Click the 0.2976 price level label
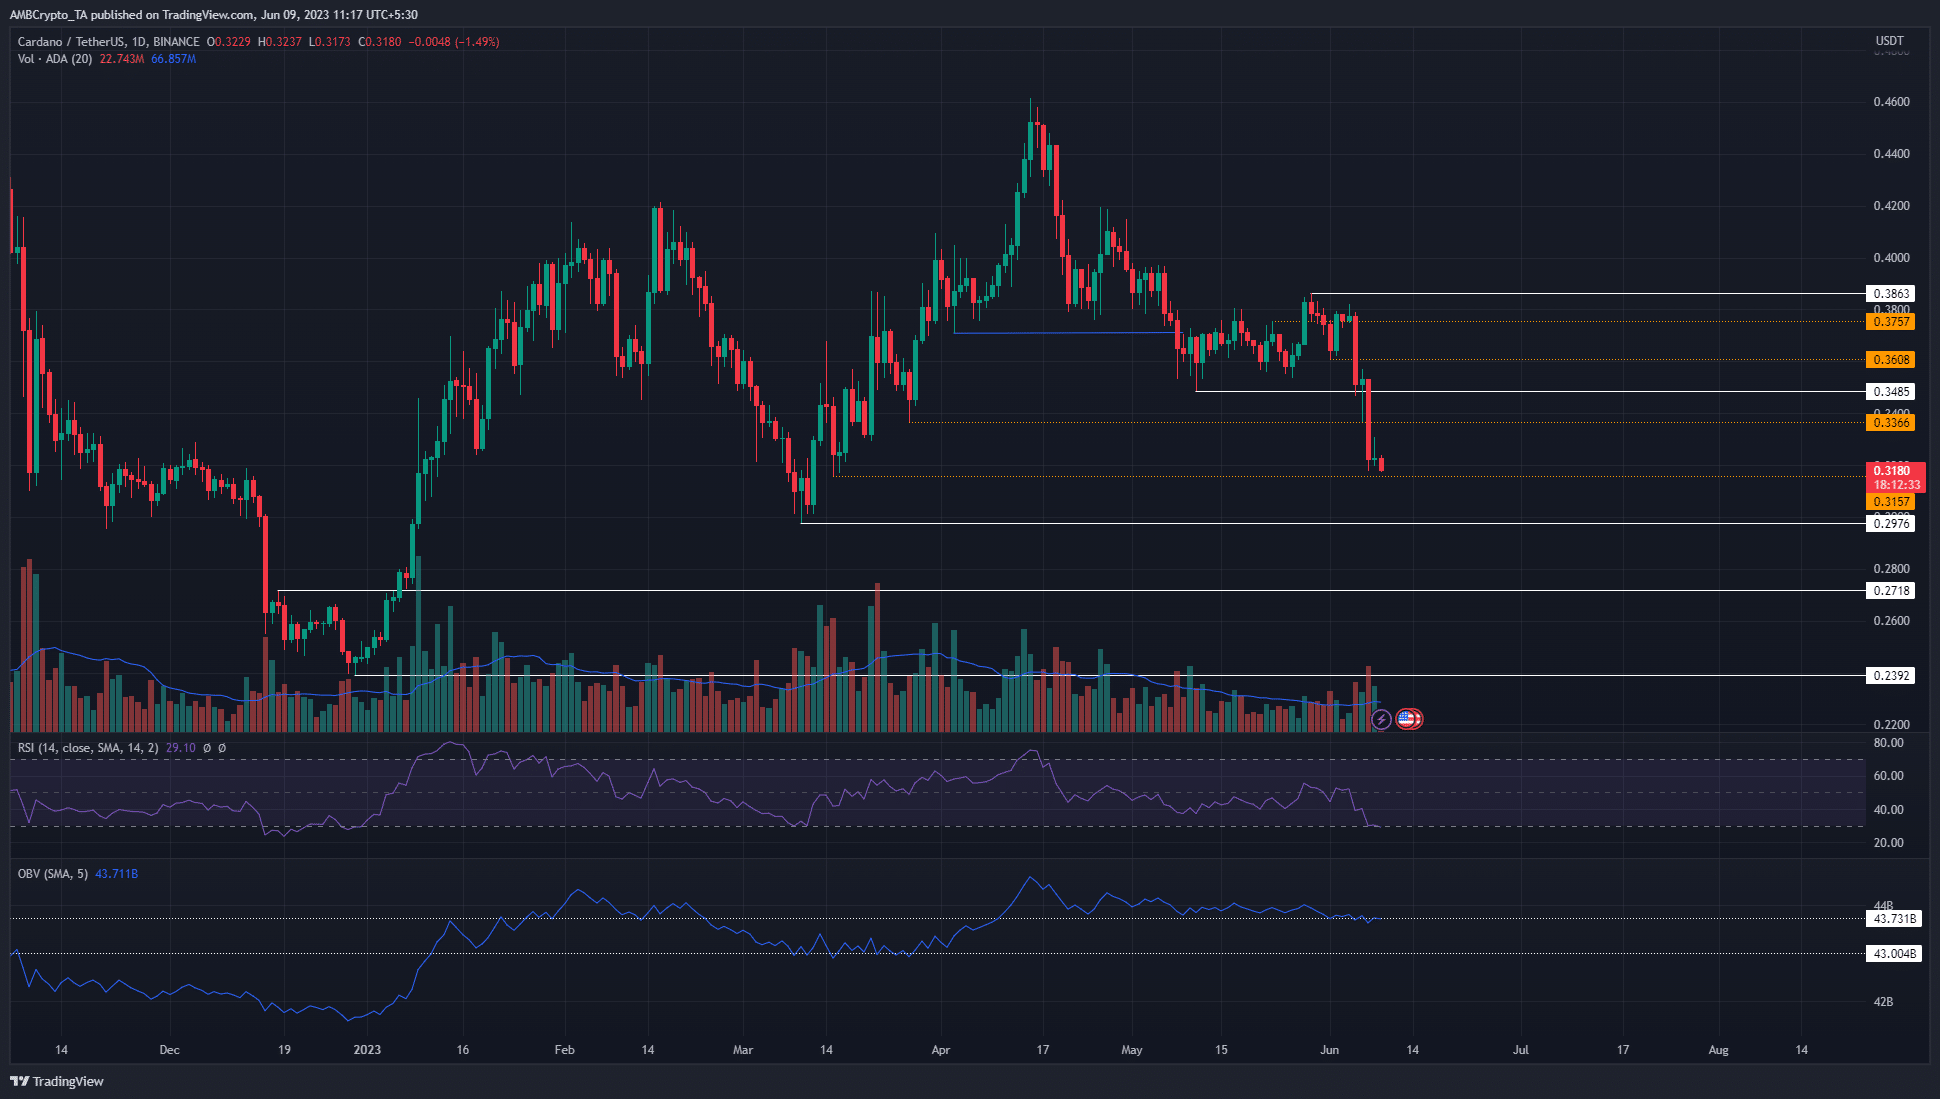Viewport: 1940px width, 1099px height. (x=1891, y=524)
